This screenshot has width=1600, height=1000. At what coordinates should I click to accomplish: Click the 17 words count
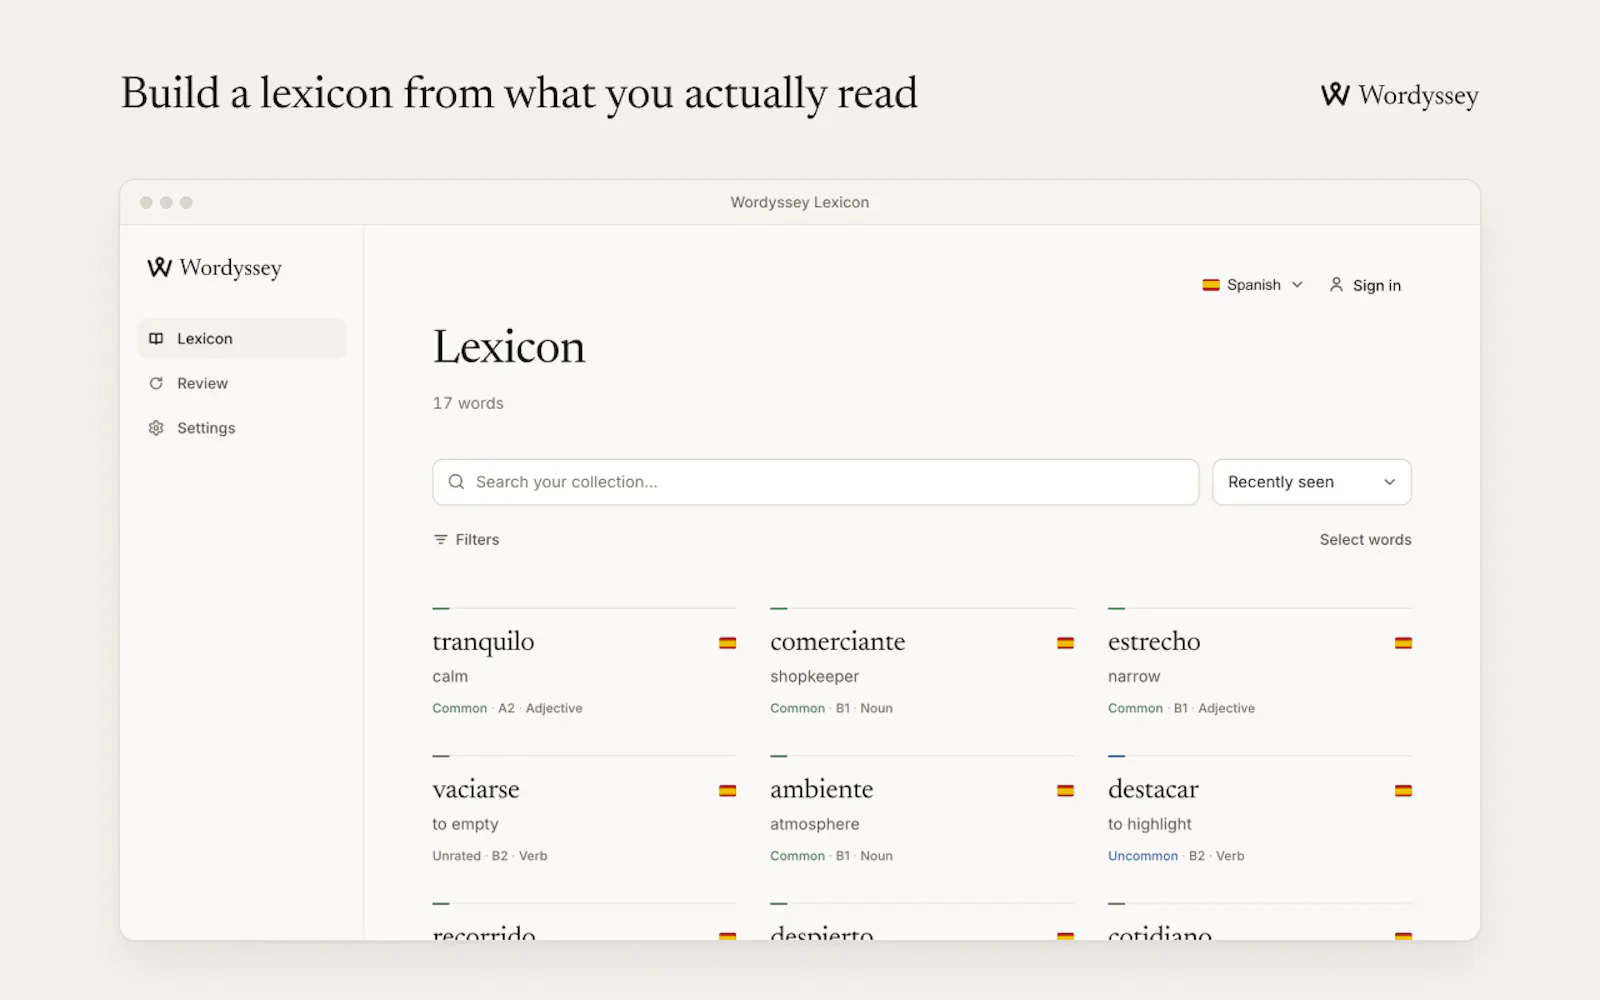pos(468,403)
